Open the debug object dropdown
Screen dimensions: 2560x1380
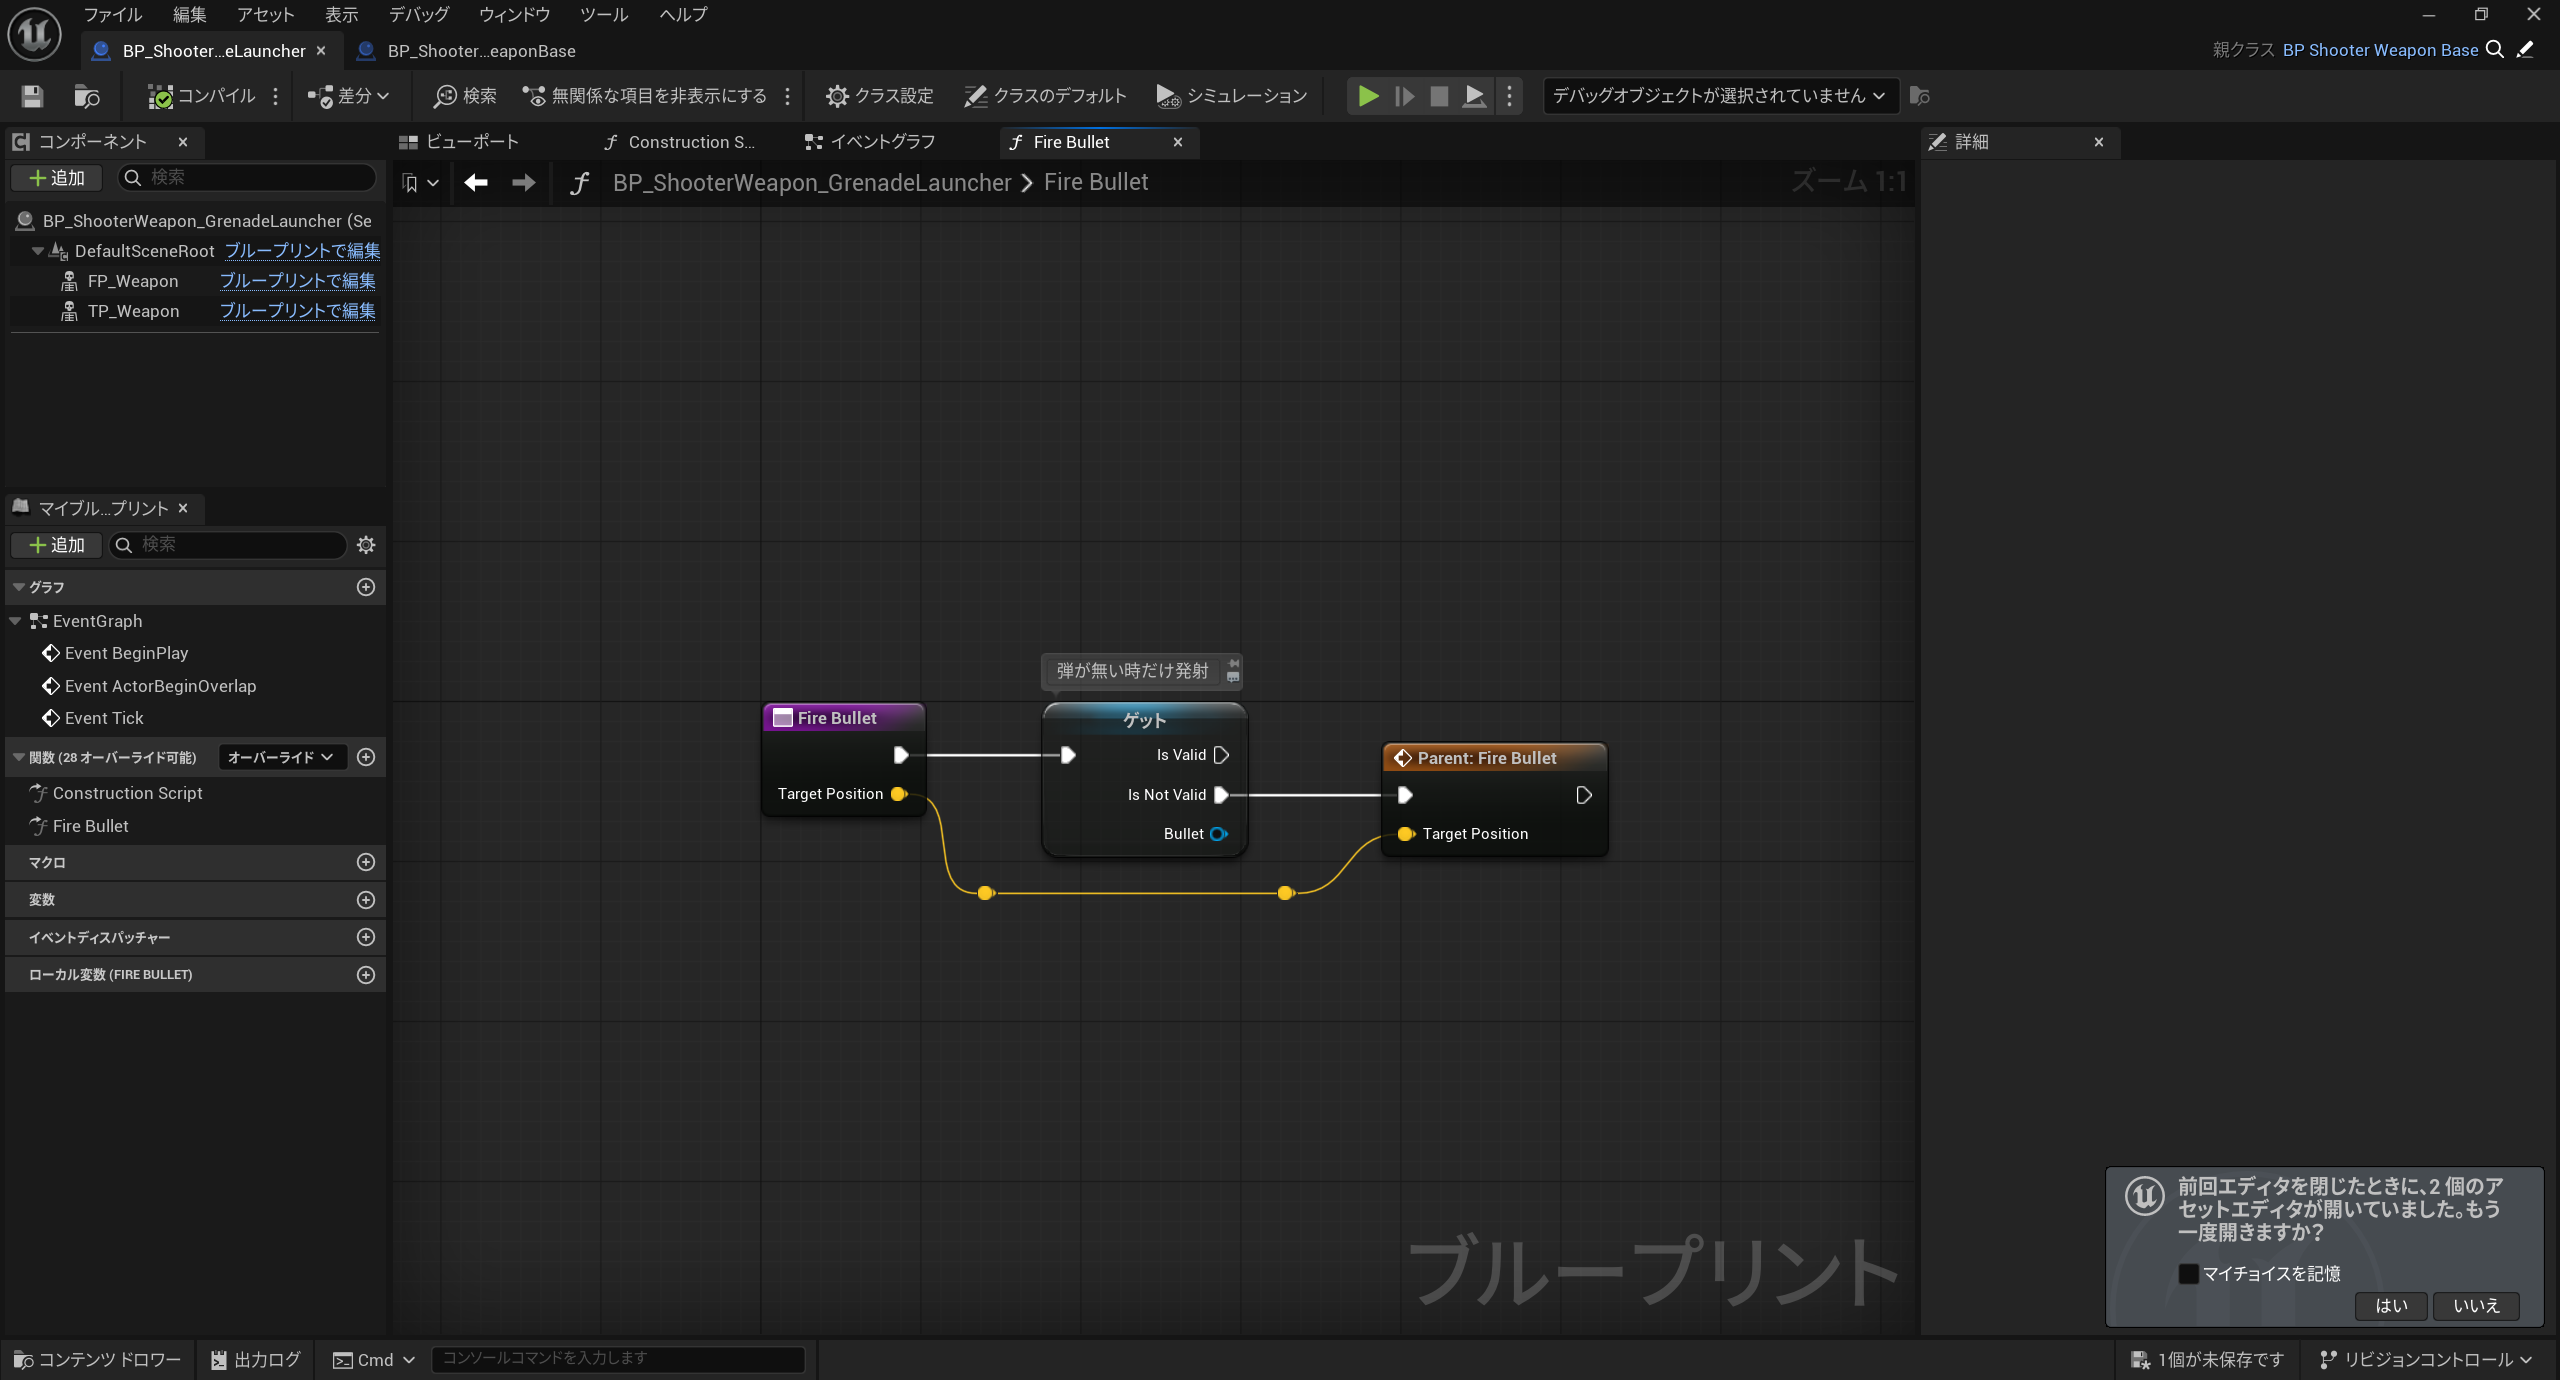[x=1719, y=96]
